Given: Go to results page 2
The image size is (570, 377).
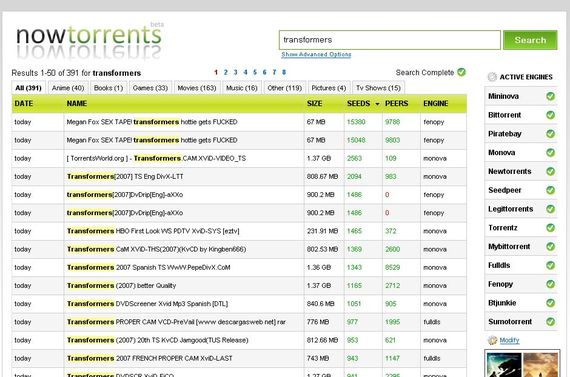Looking at the screenshot, I should [x=225, y=72].
